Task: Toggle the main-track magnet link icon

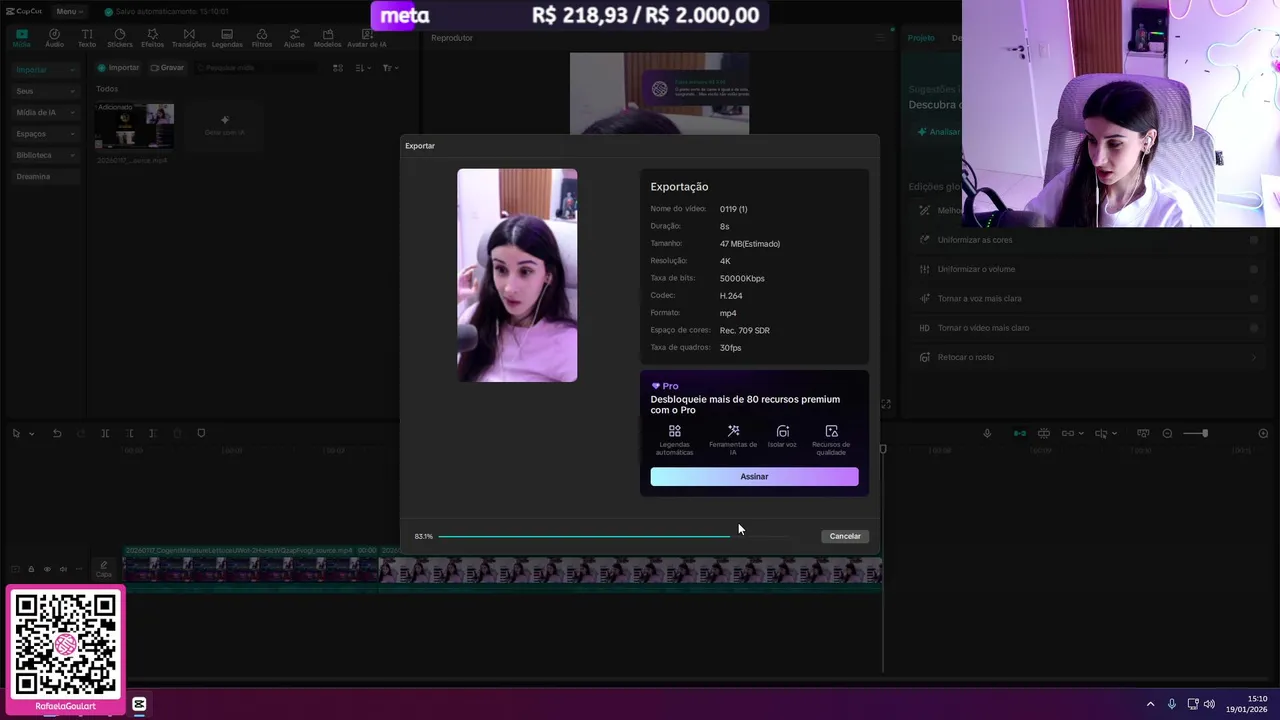Action: point(1019,433)
